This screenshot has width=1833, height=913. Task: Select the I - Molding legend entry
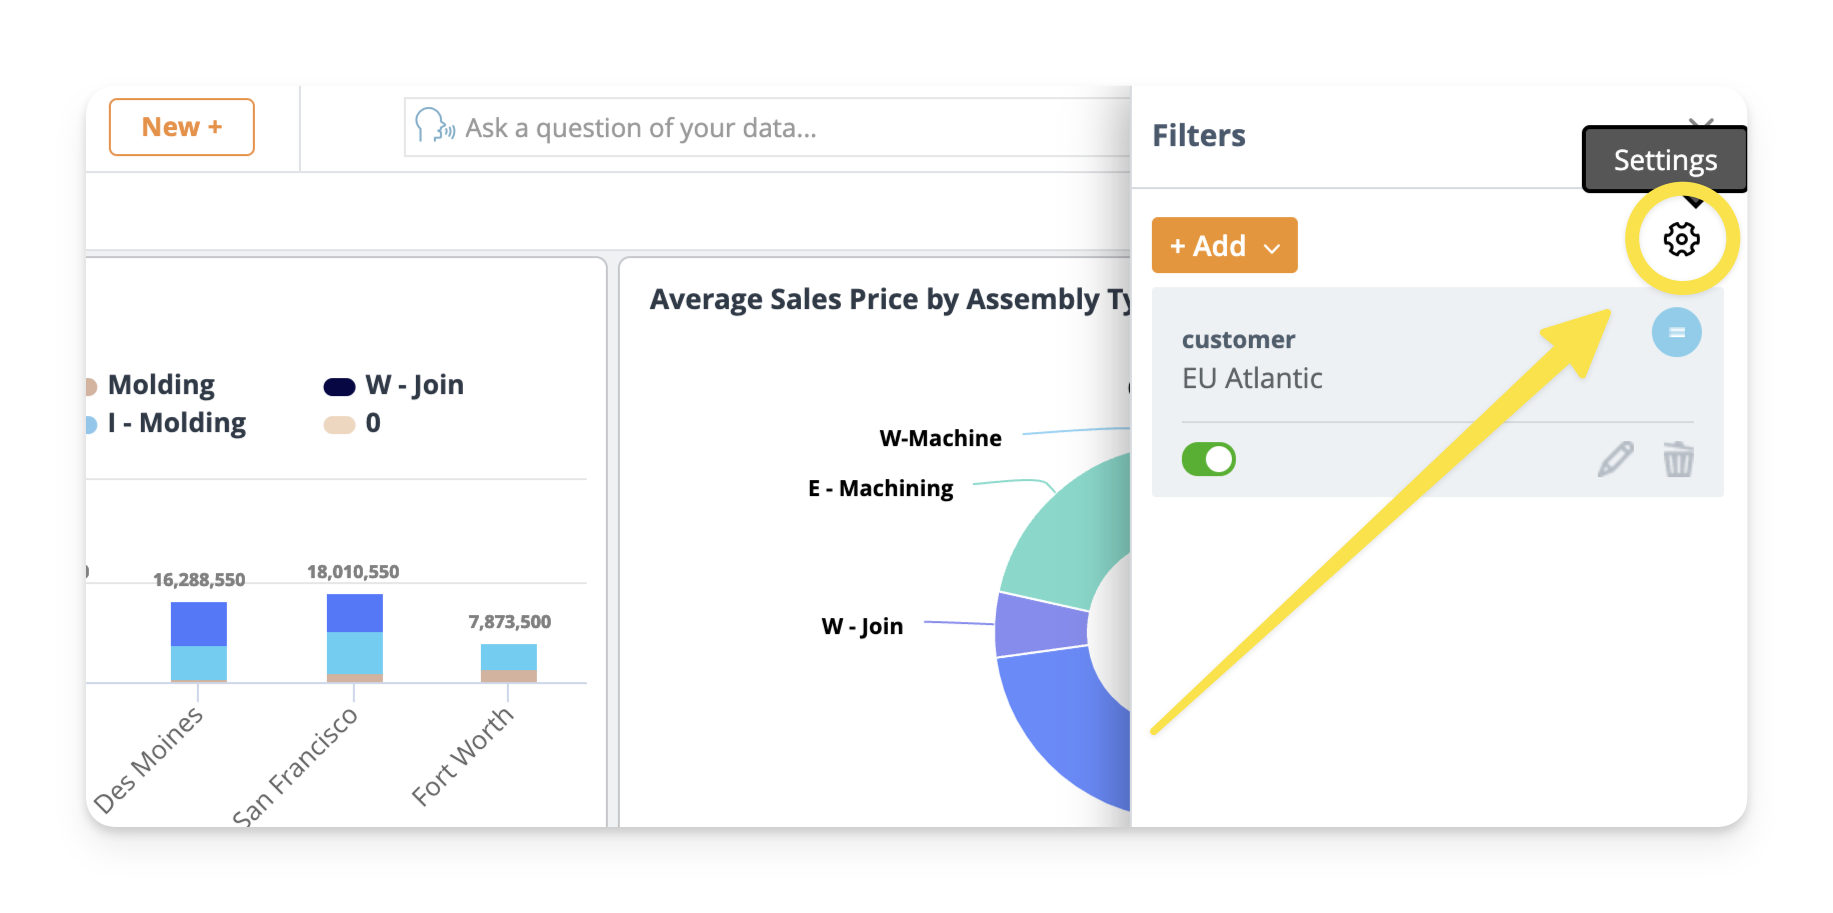pyautogui.click(x=176, y=423)
